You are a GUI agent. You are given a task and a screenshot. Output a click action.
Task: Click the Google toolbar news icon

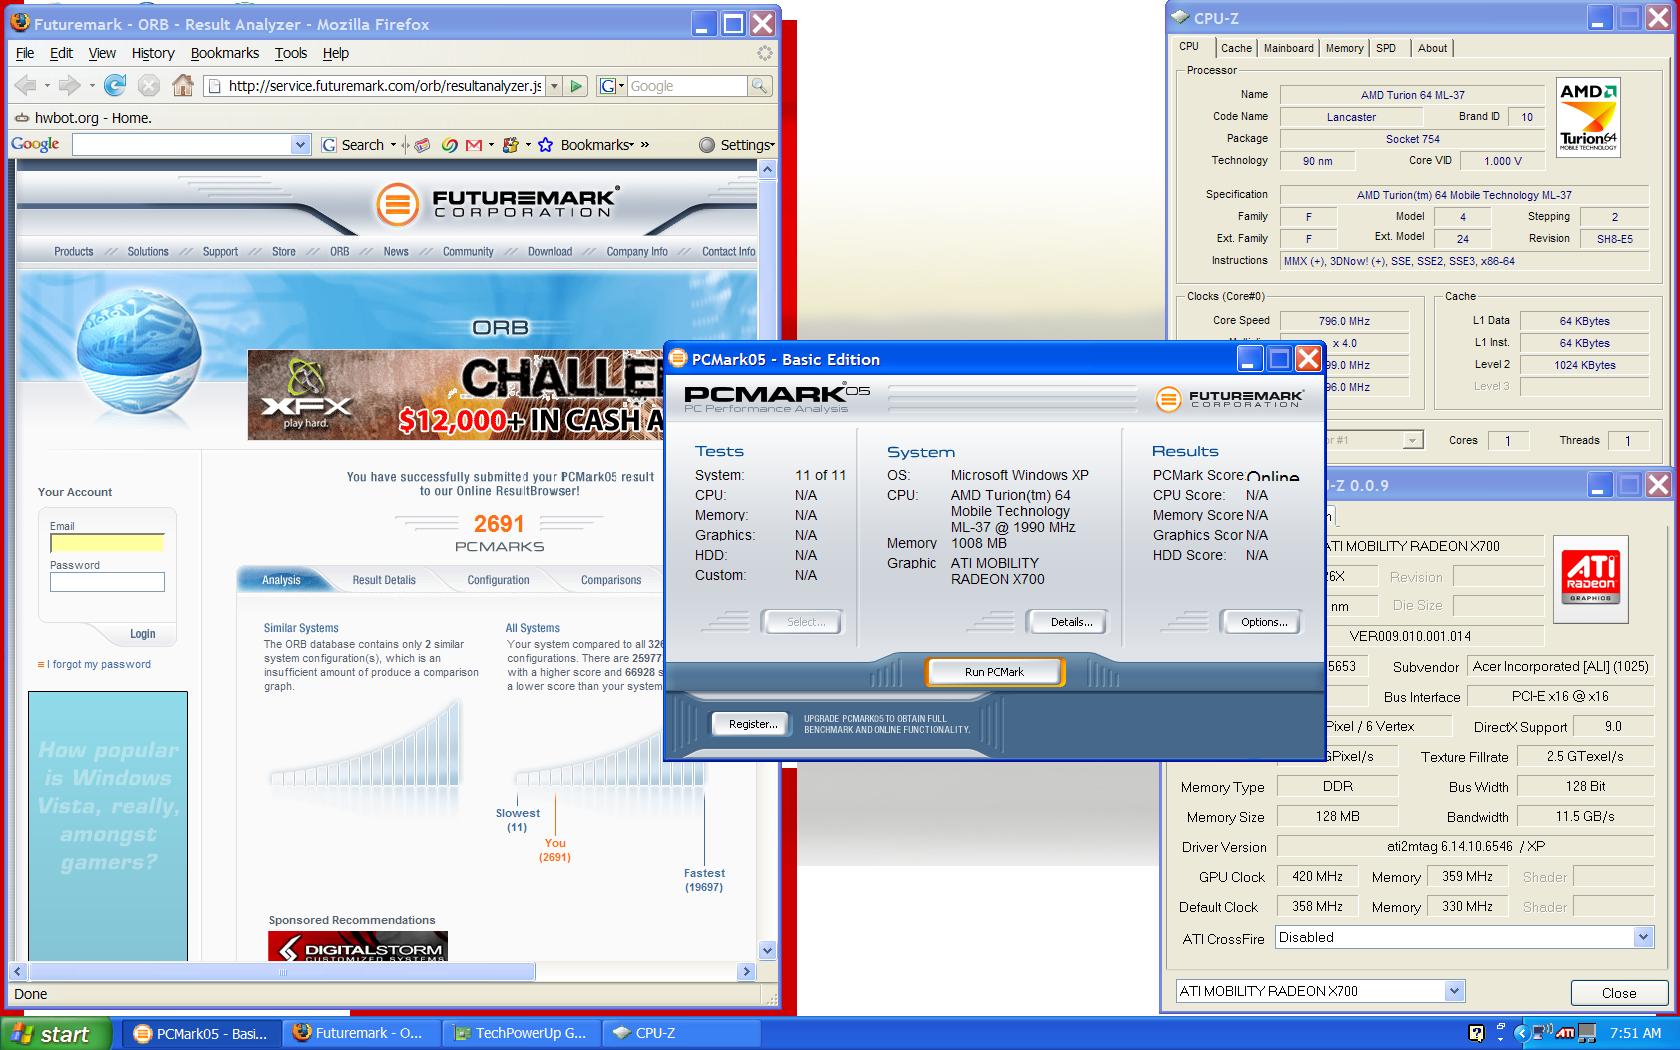[x=422, y=145]
